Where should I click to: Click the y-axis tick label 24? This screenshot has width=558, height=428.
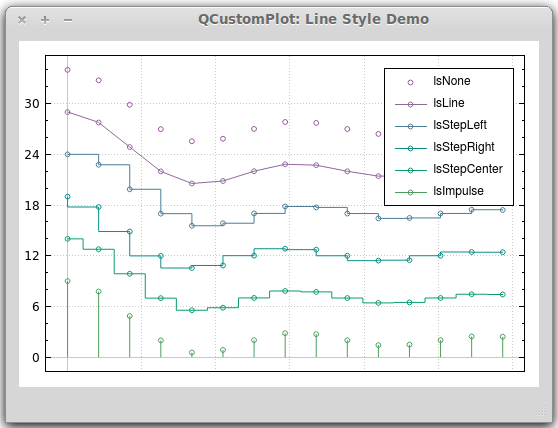(32, 155)
